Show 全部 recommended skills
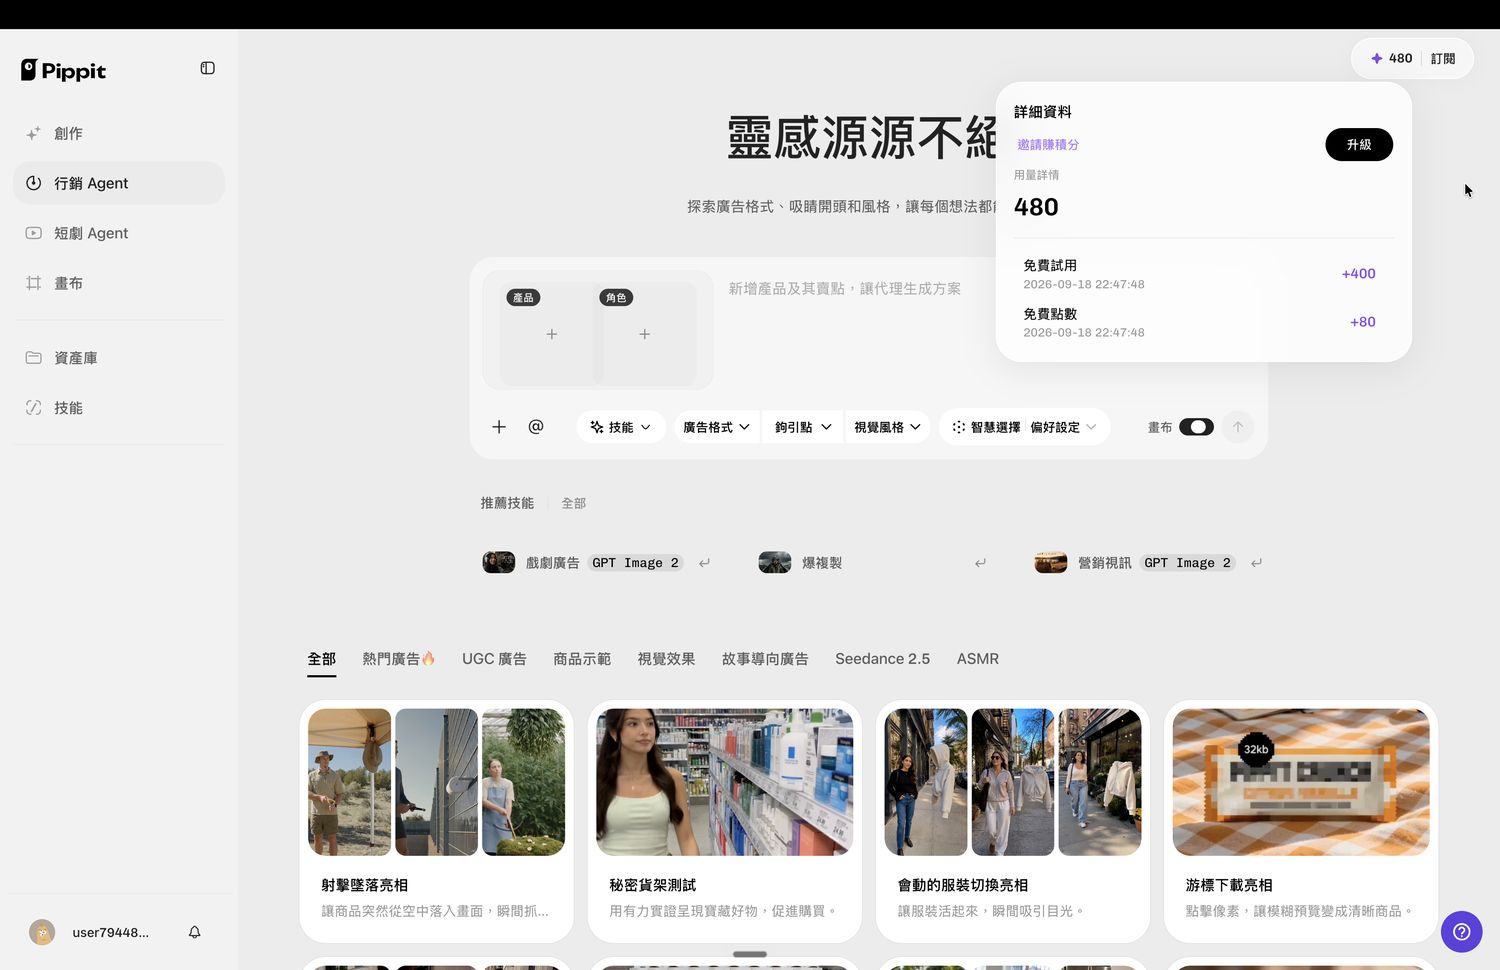 pyautogui.click(x=574, y=503)
